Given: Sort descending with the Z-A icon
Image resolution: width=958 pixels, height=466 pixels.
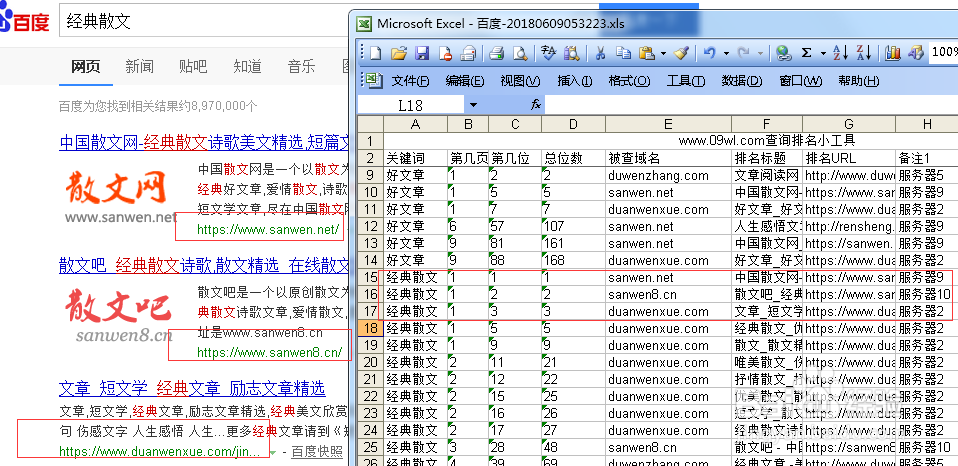Looking at the screenshot, I should click(864, 53).
